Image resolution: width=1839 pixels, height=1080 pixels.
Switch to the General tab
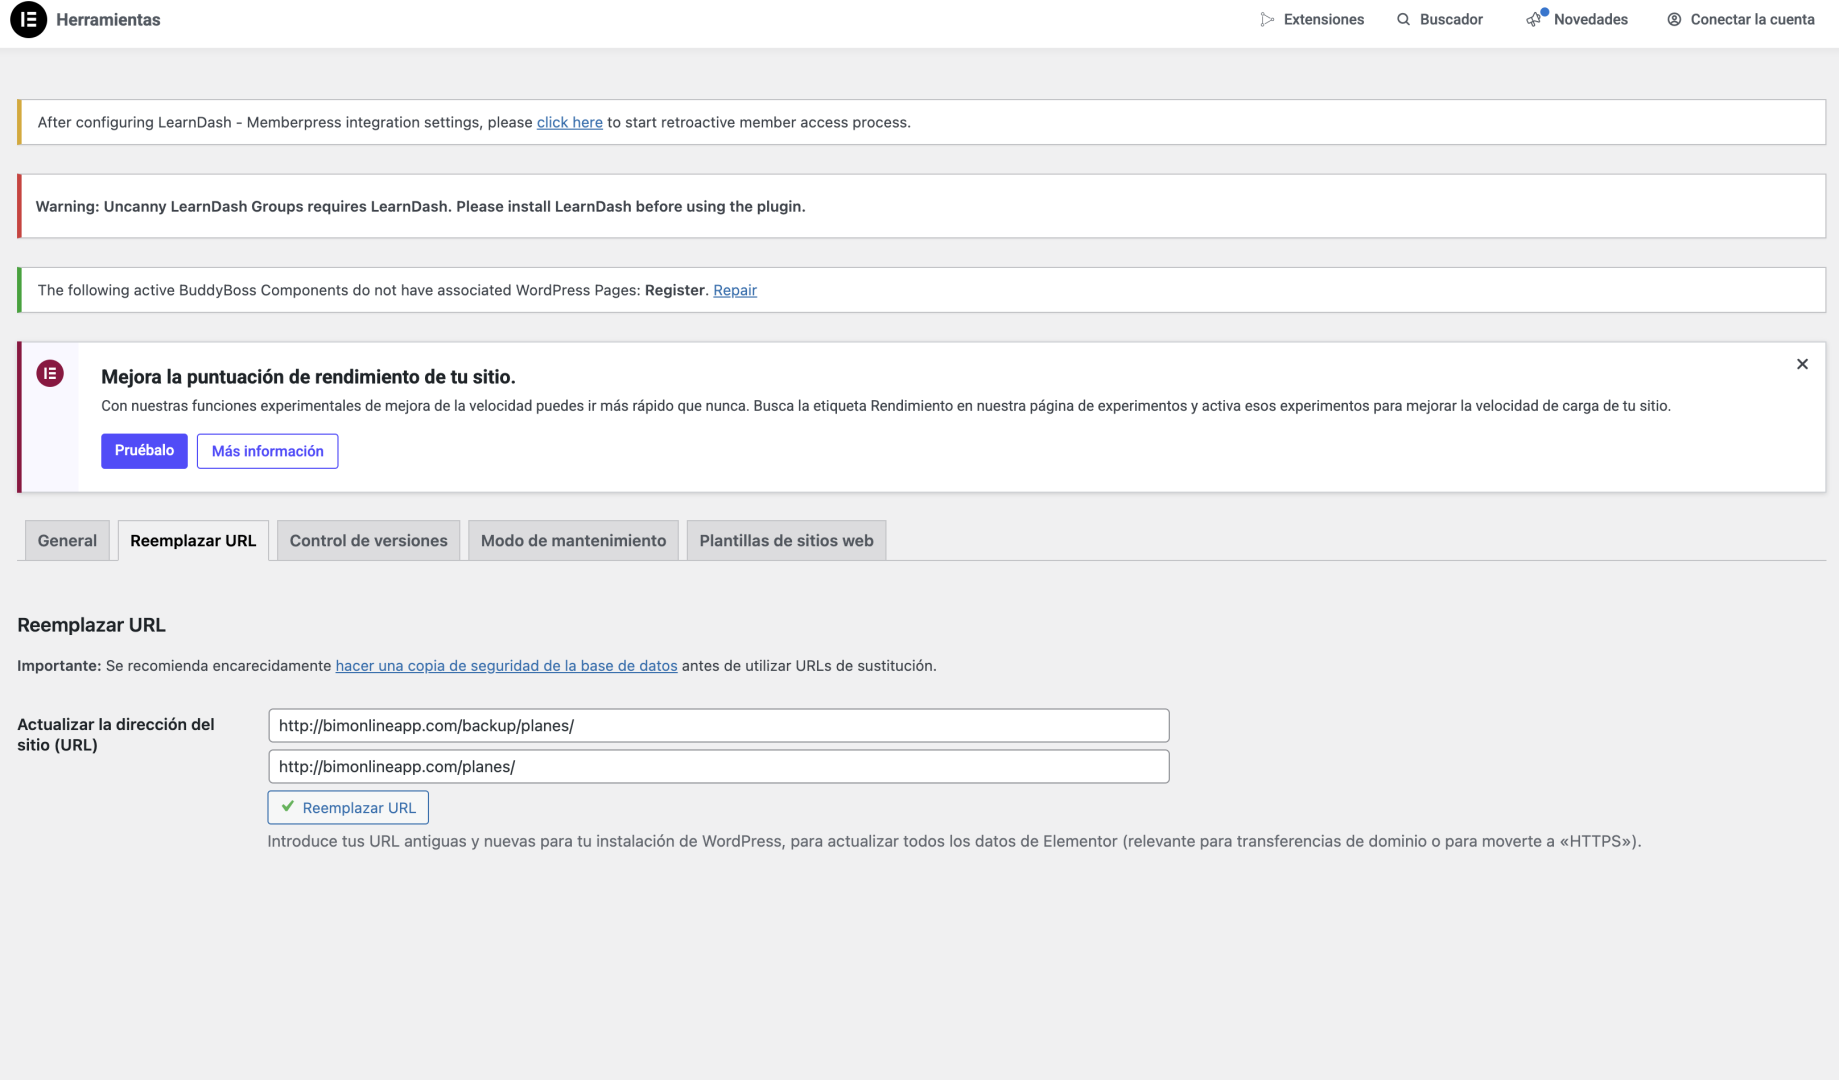(x=67, y=541)
